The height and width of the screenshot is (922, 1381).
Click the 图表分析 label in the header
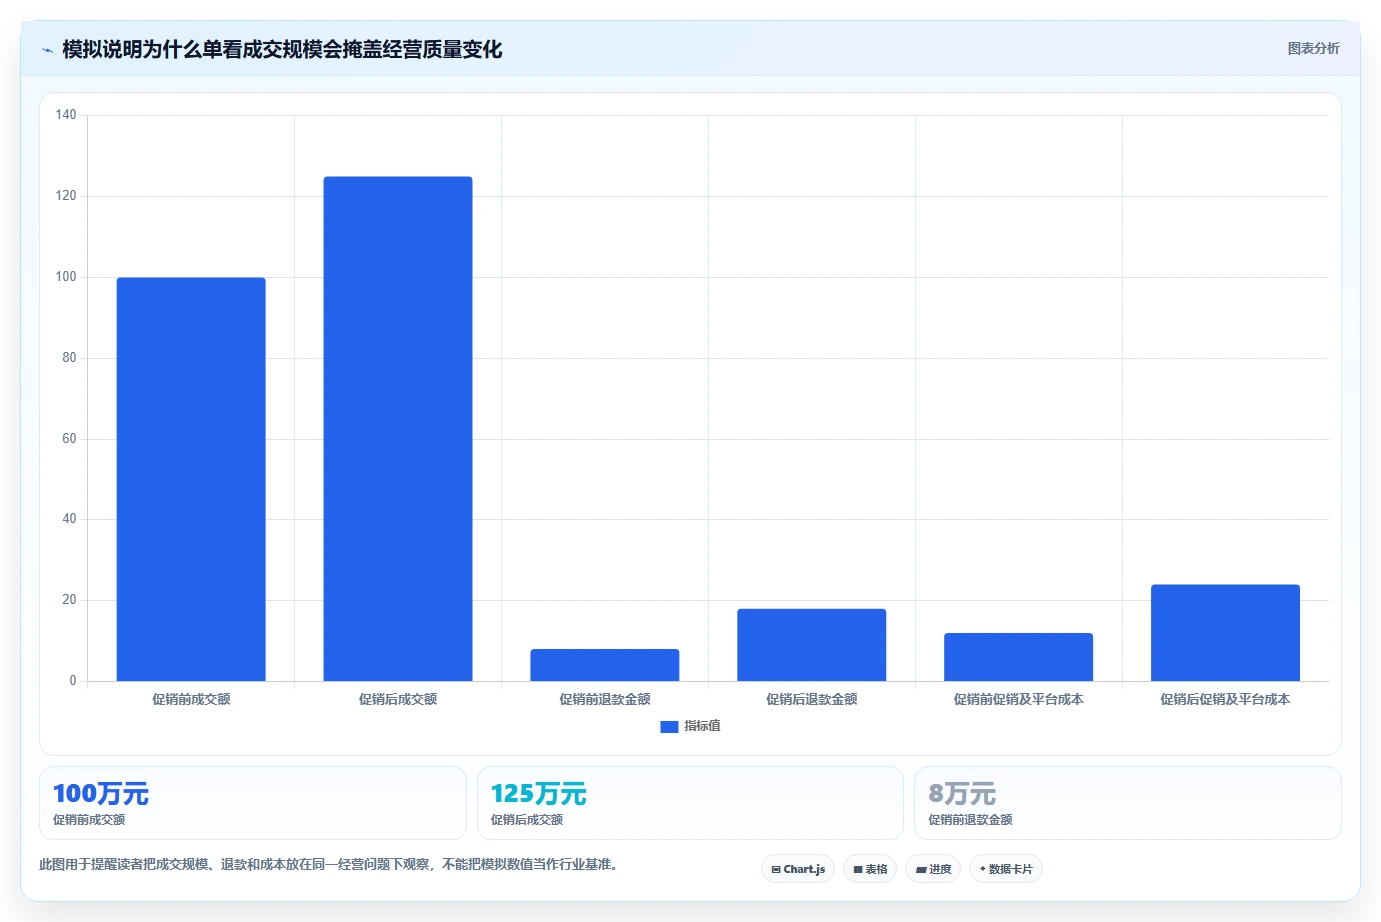[1313, 48]
